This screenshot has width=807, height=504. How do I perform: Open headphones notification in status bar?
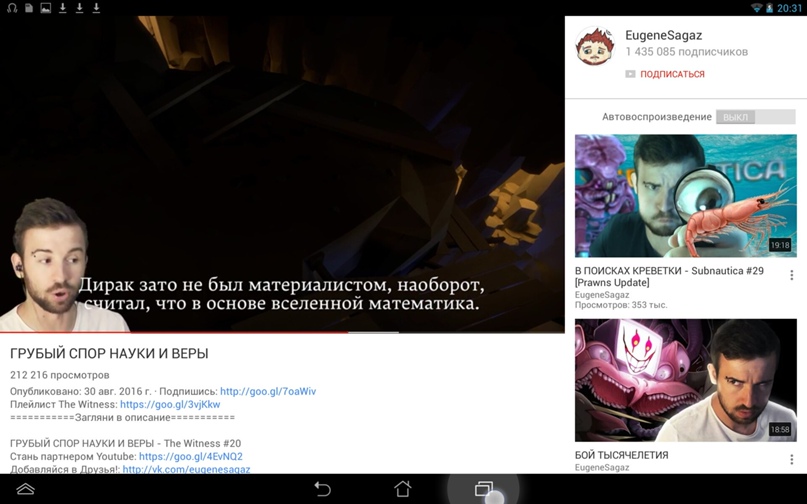[x=12, y=8]
